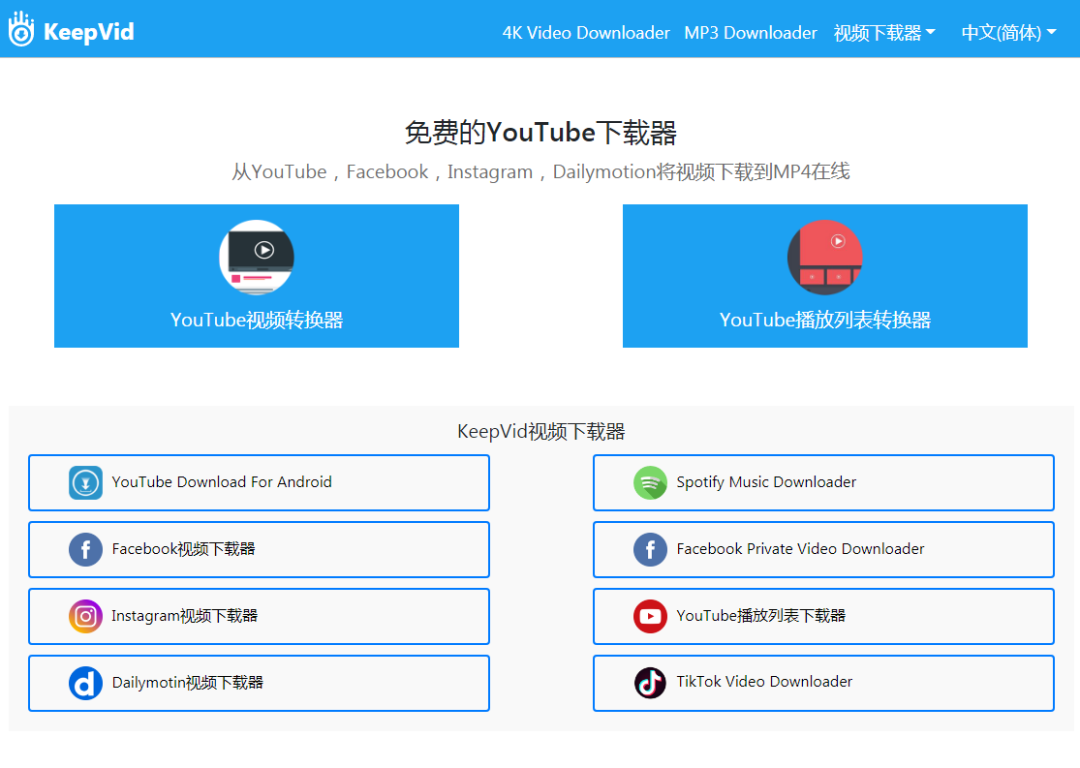Click the Dailymotion blue d icon
Screen dimensions: 1080x768
click(85, 683)
